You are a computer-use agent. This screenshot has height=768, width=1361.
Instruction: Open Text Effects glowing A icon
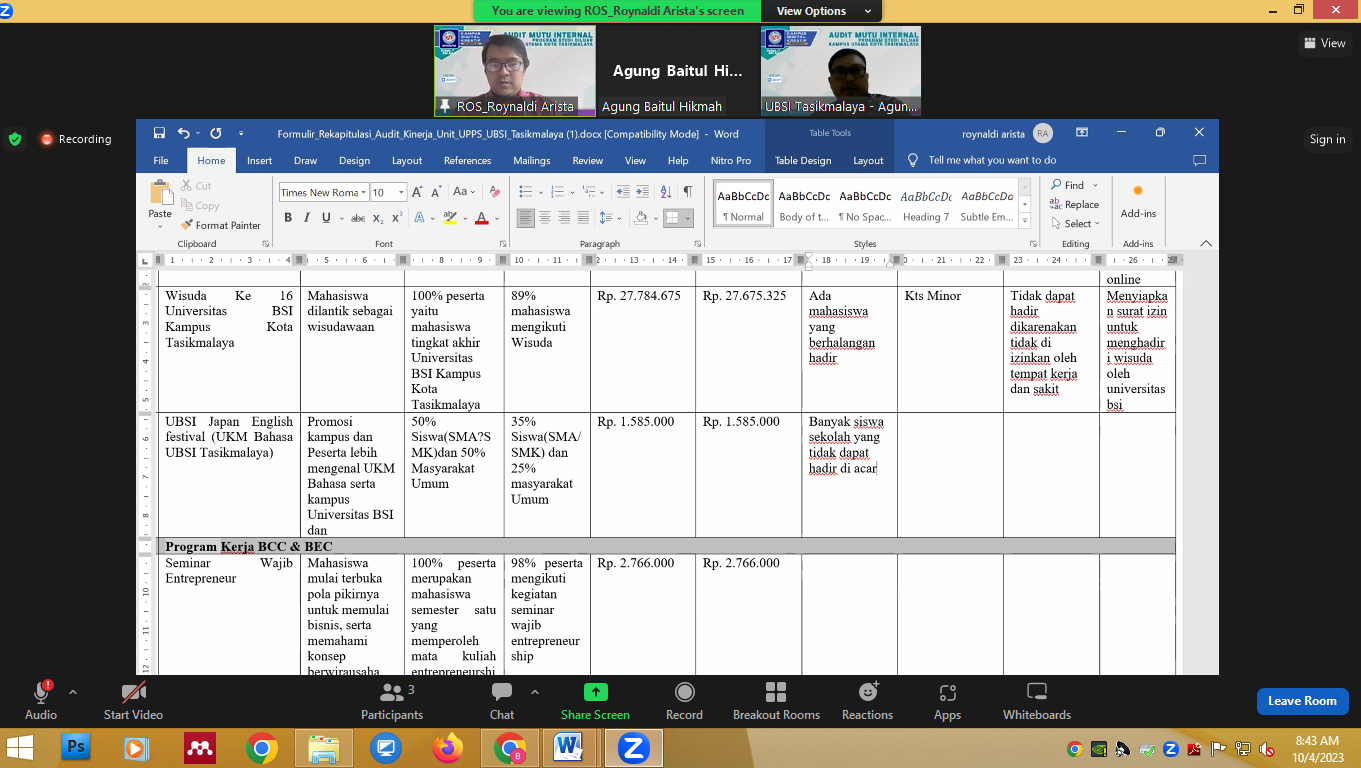419,218
